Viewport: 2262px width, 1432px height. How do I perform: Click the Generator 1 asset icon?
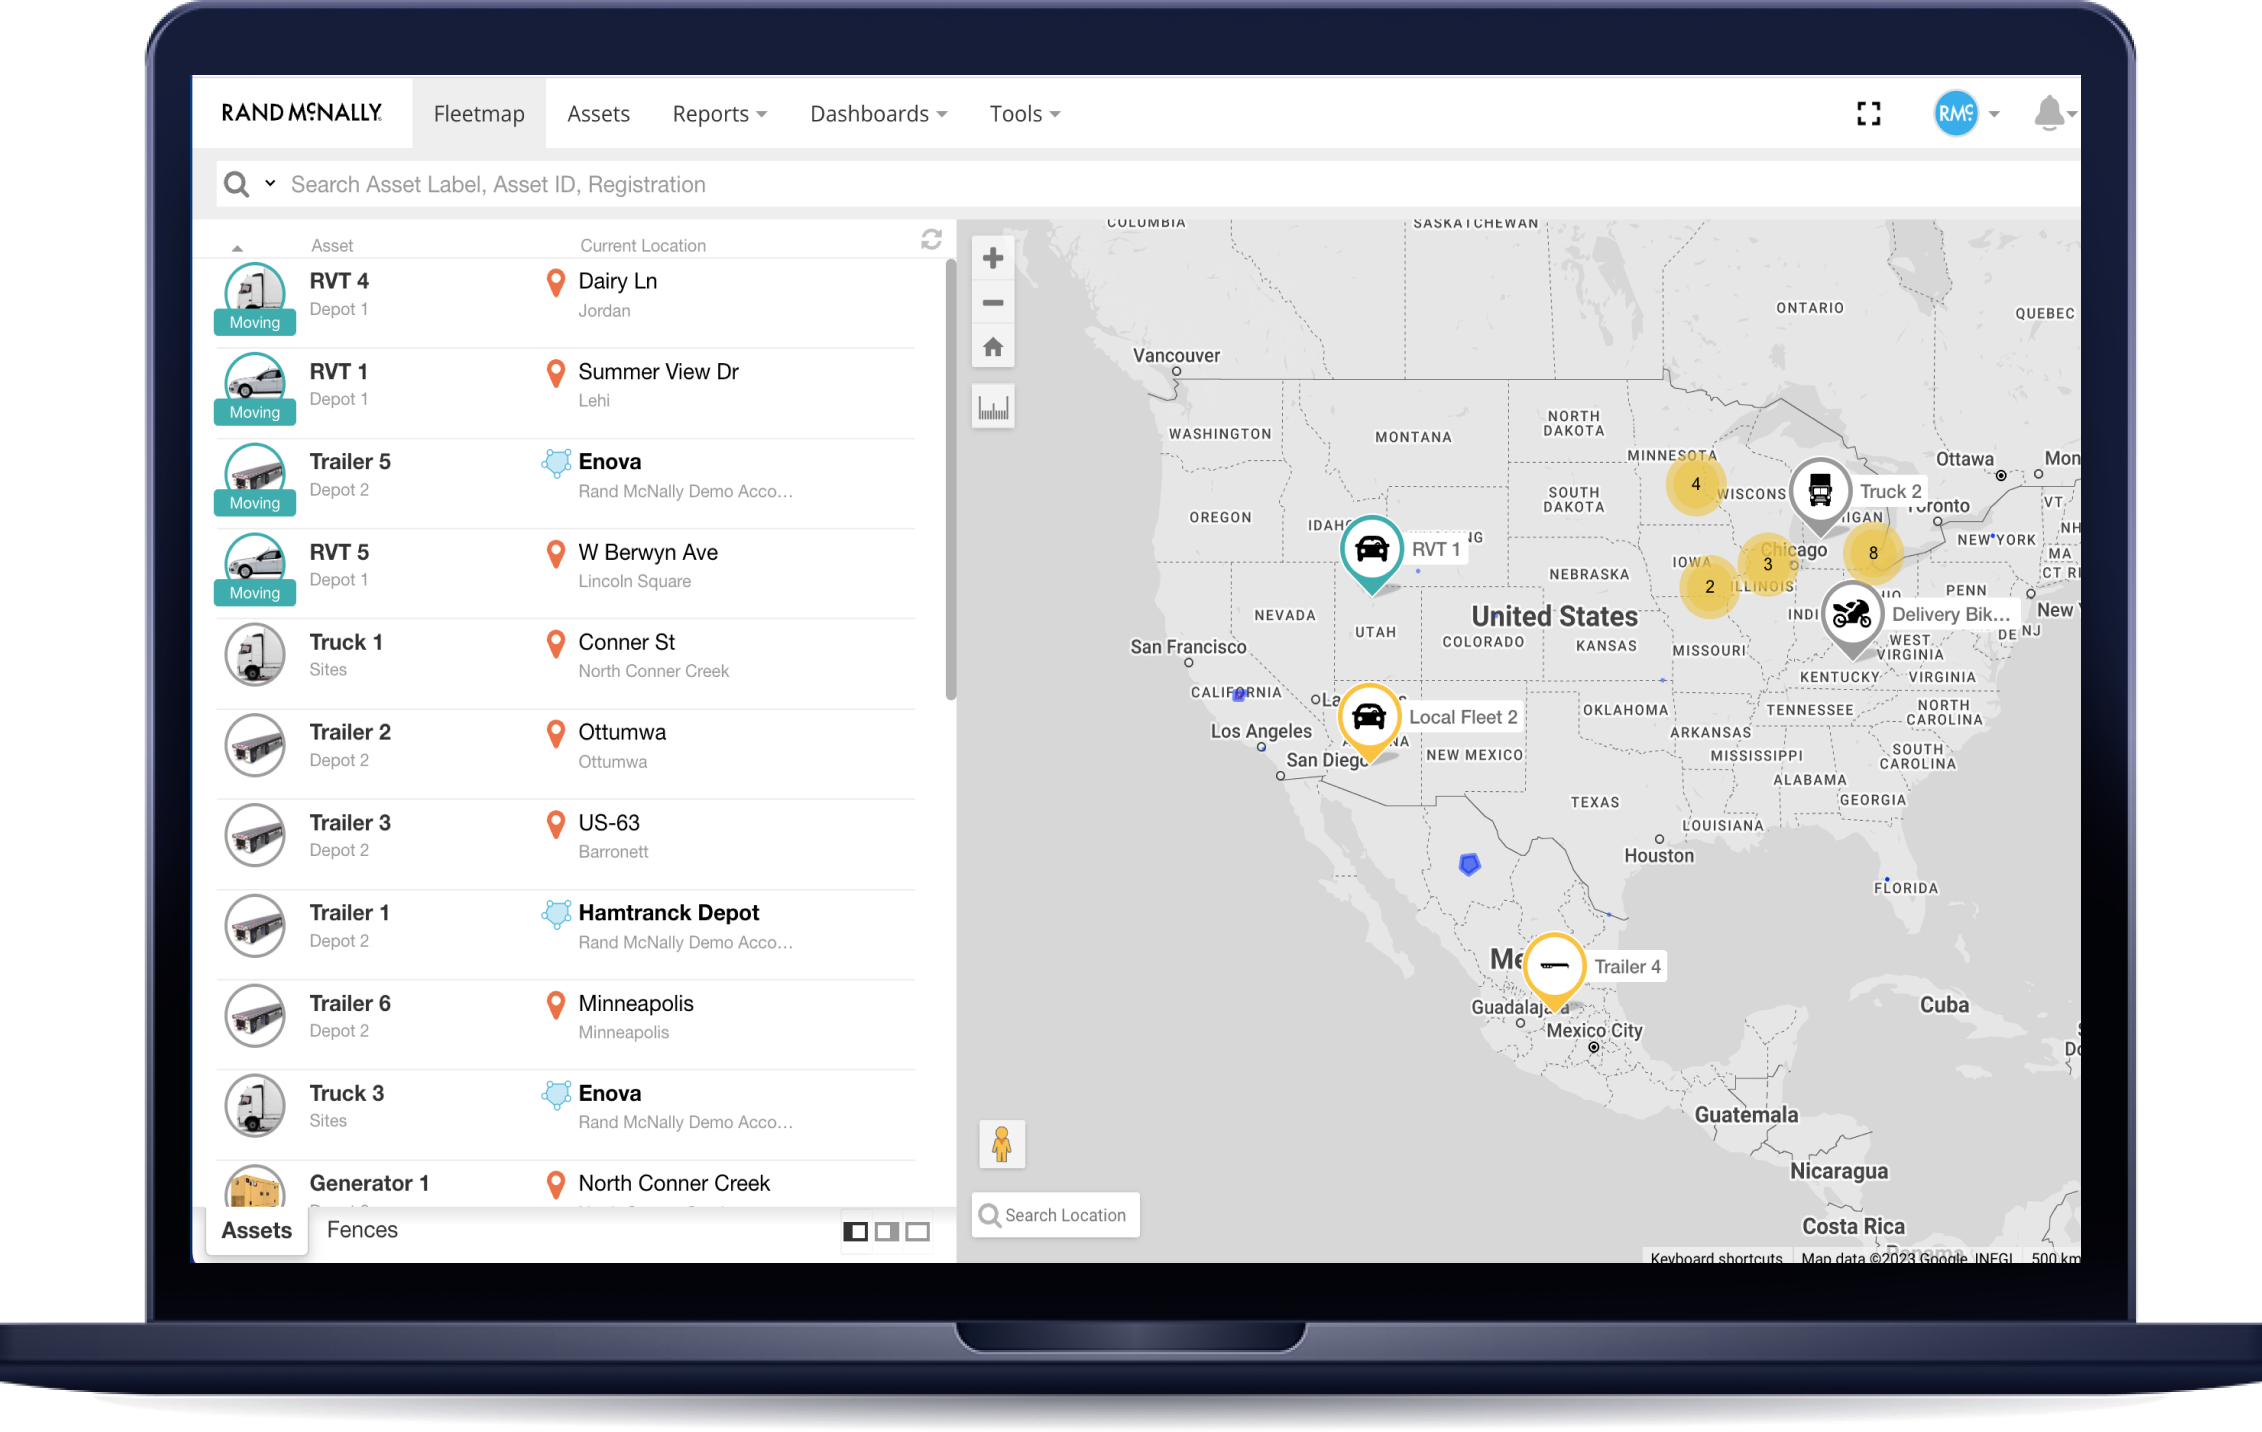tap(254, 1187)
